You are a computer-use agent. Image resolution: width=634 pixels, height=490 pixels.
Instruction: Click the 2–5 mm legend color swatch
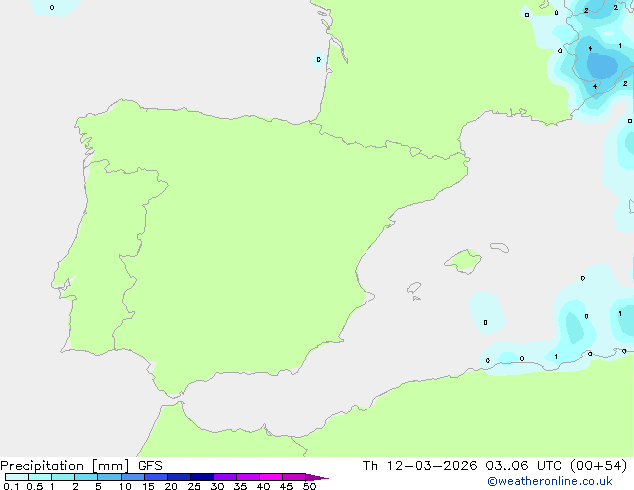coord(86,477)
